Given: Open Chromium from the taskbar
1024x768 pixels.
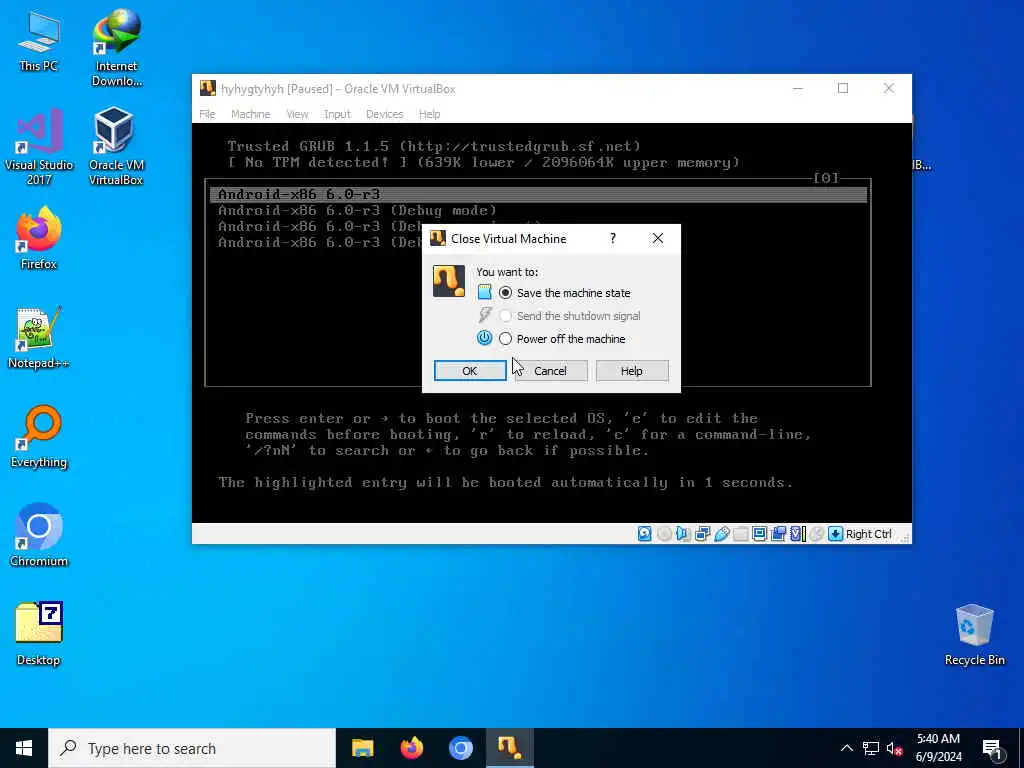Looking at the screenshot, I should [460, 748].
